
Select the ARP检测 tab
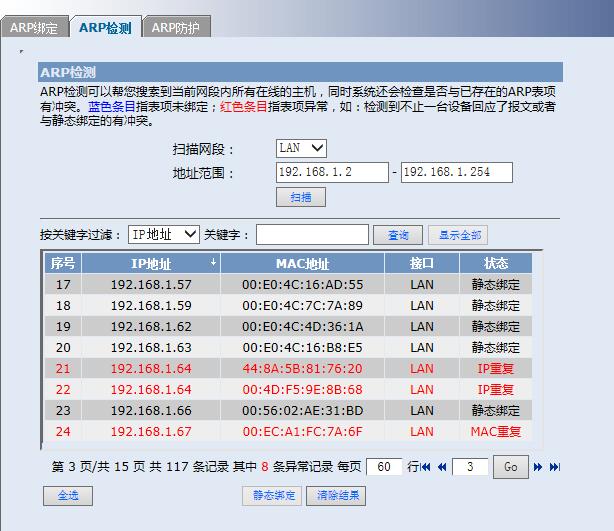[105, 27]
